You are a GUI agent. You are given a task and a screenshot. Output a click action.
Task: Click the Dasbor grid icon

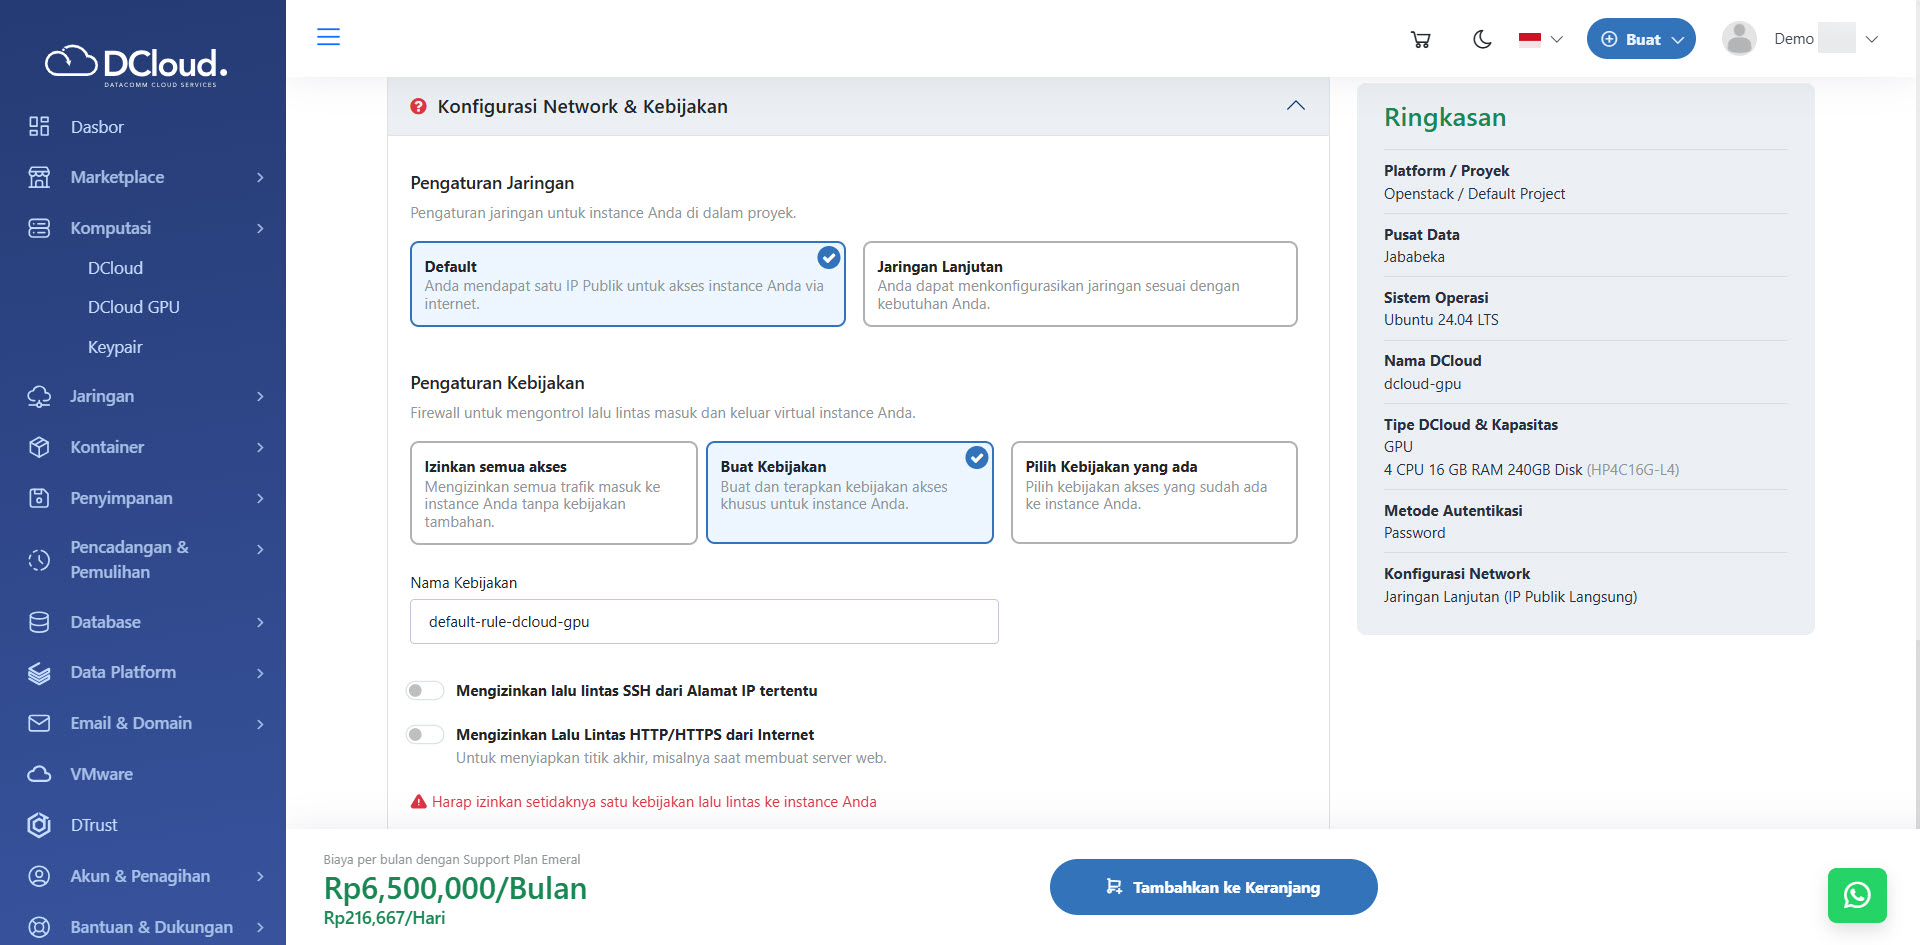(39, 126)
